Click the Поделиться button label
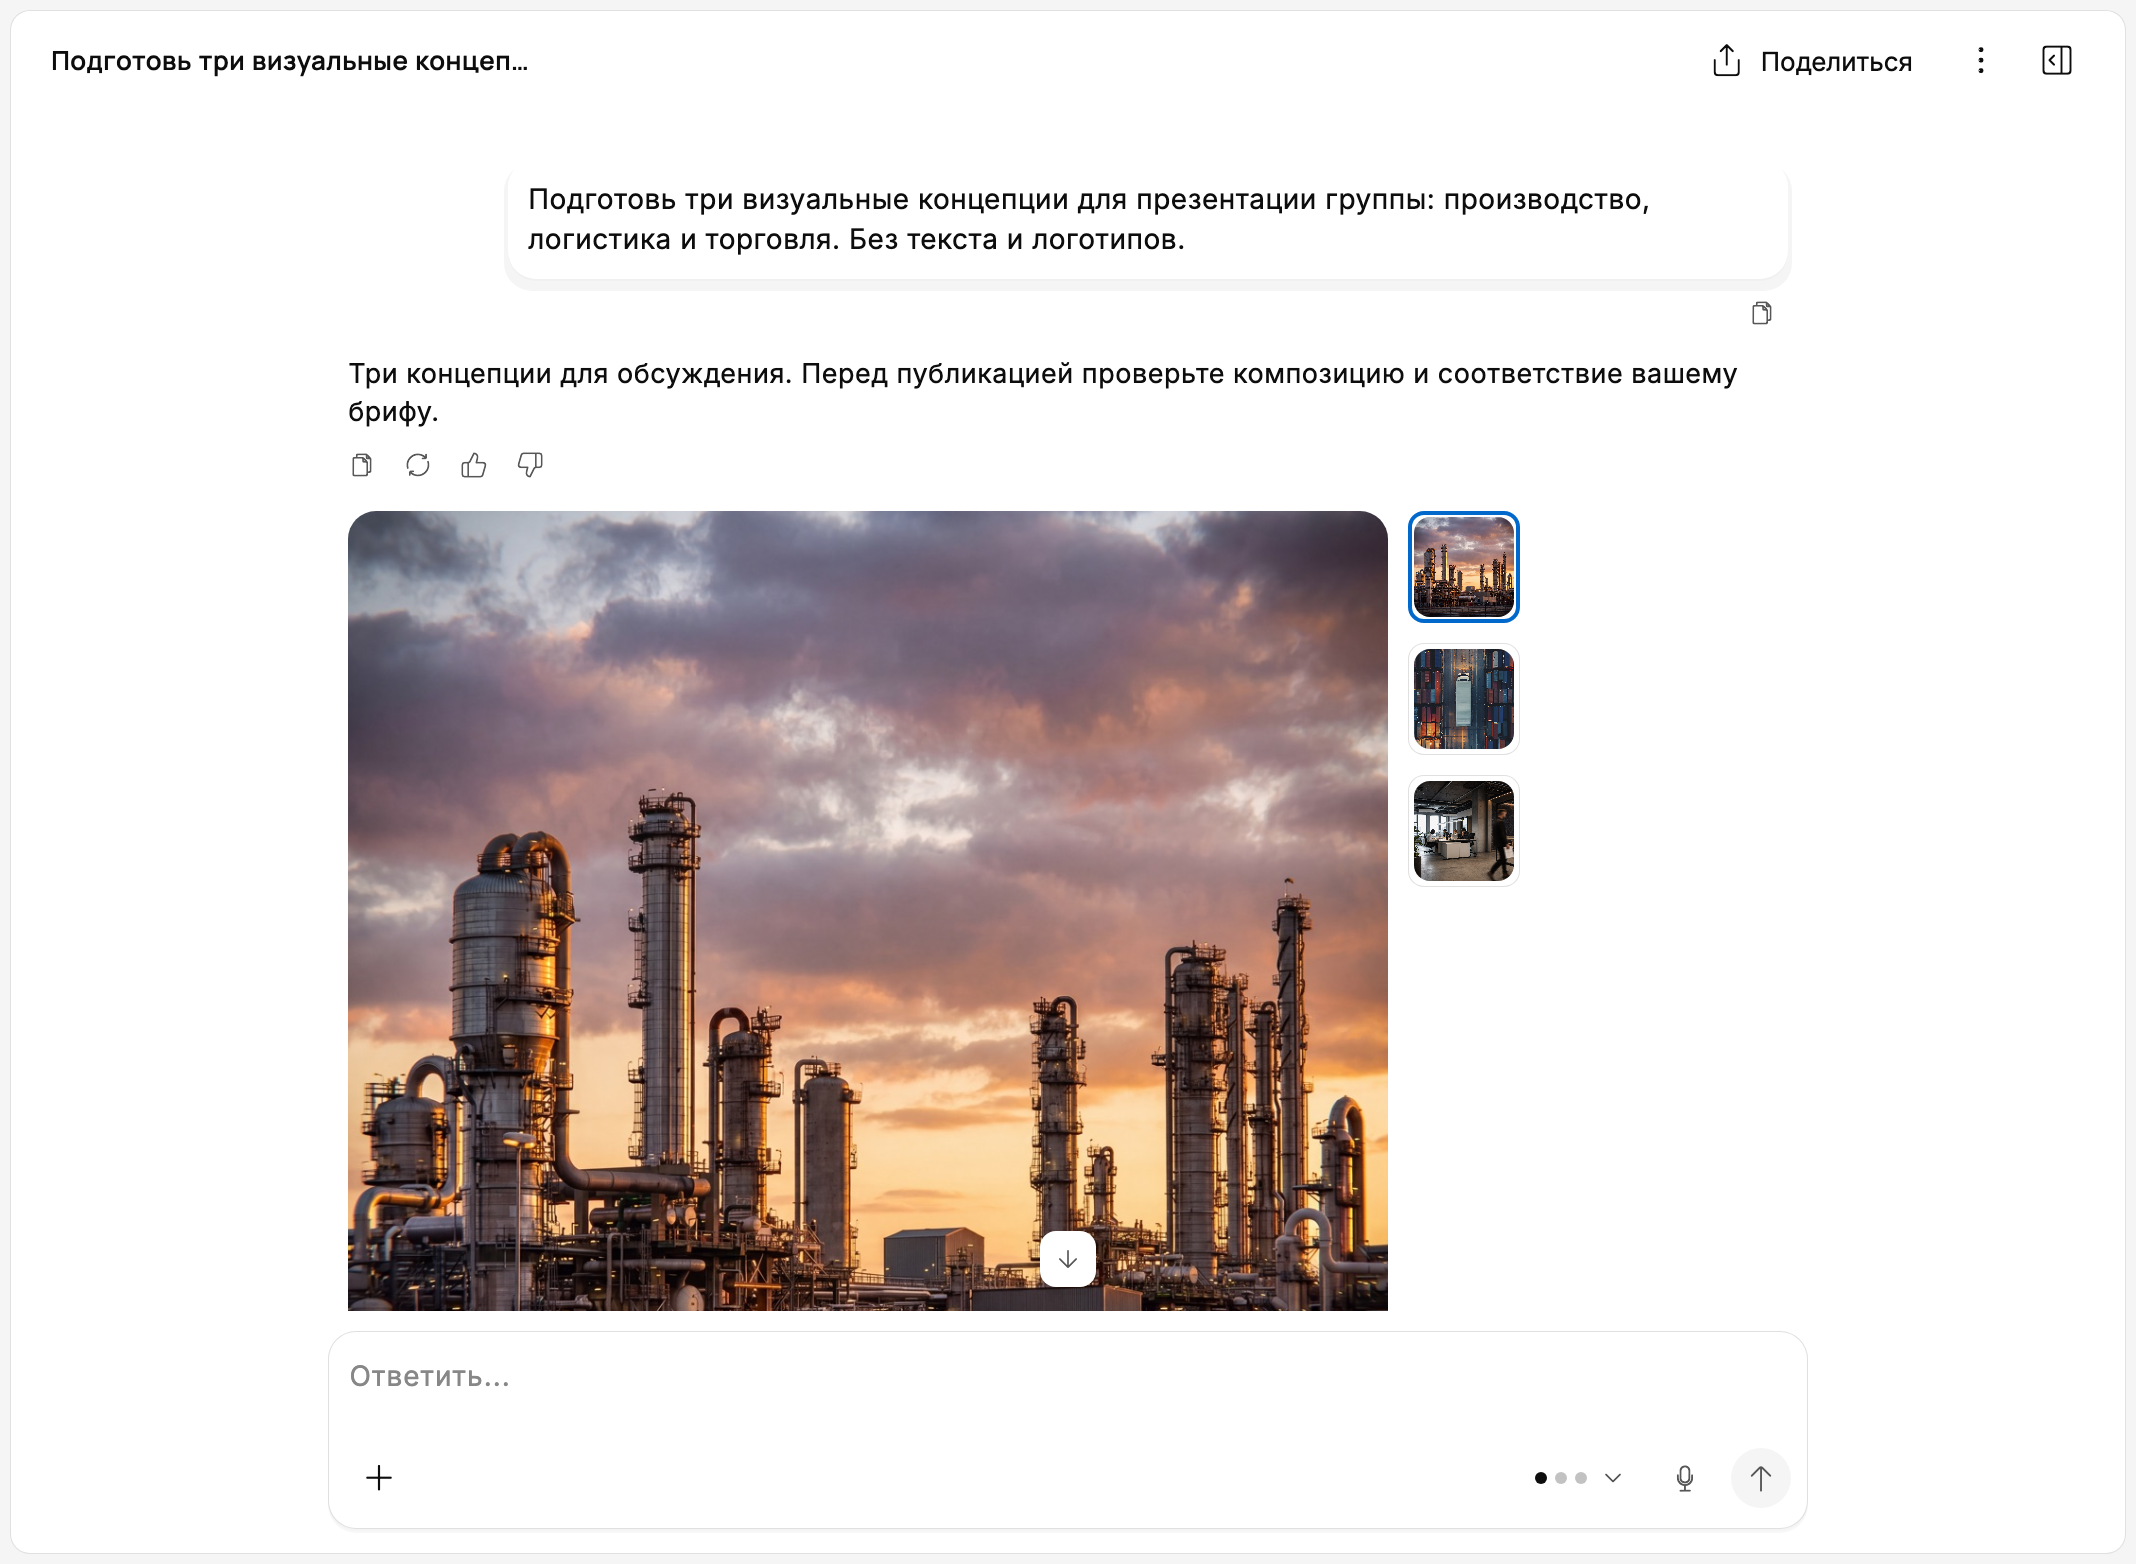 1836,62
